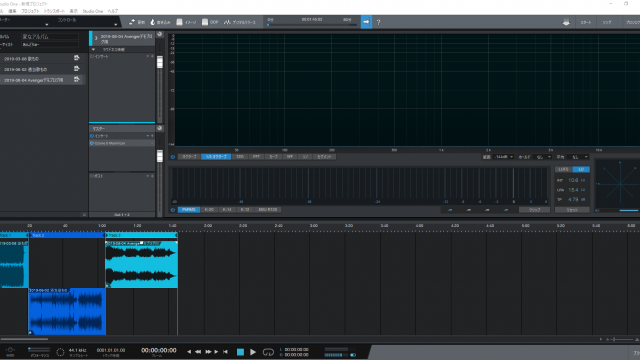Open the Transport menu in menu bar

54,11
